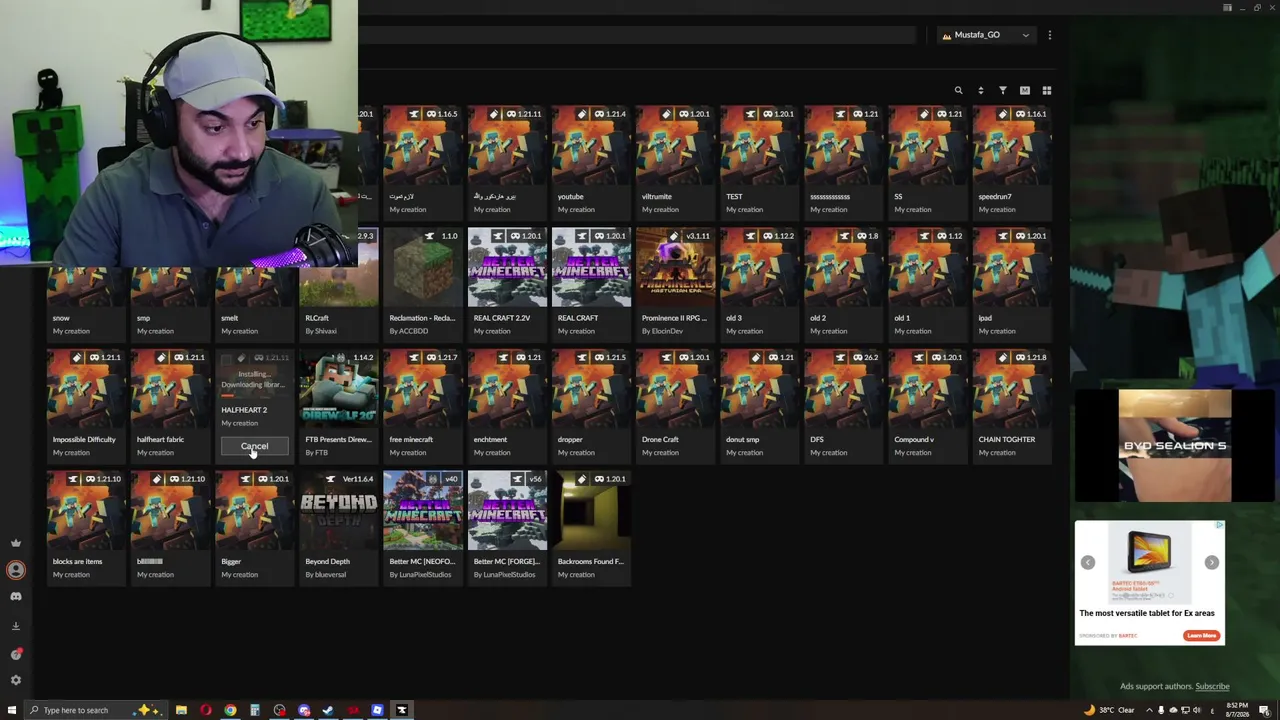Screen dimensions: 1280x720
Task: Open the AdChoices icon on the tablet ad
Action: [1219, 525]
